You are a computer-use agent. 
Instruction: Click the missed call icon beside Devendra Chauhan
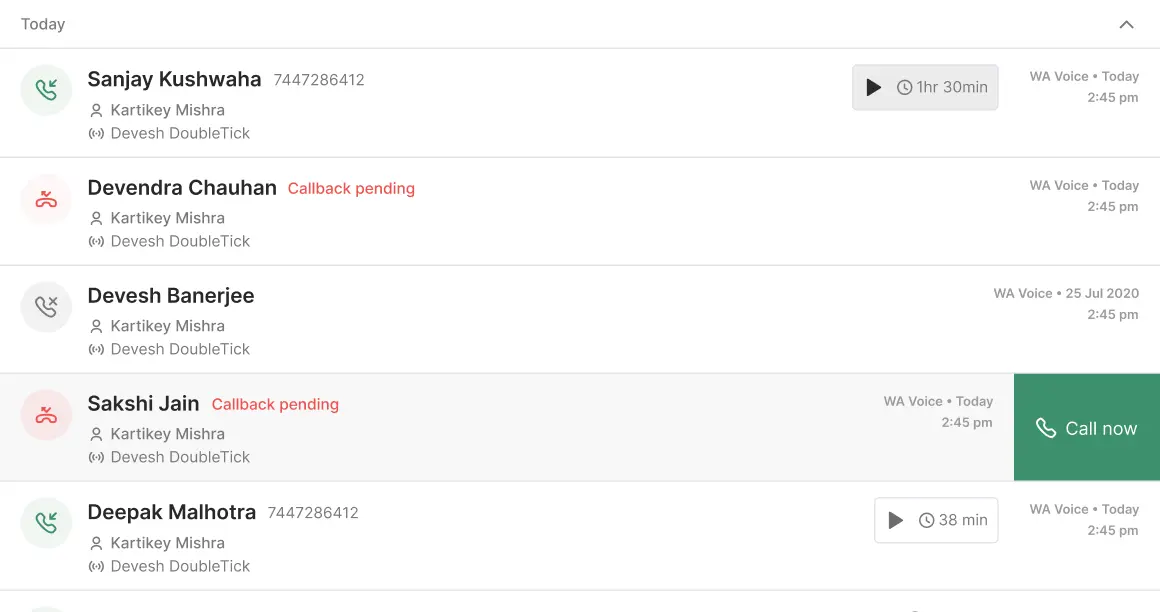point(46,198)
